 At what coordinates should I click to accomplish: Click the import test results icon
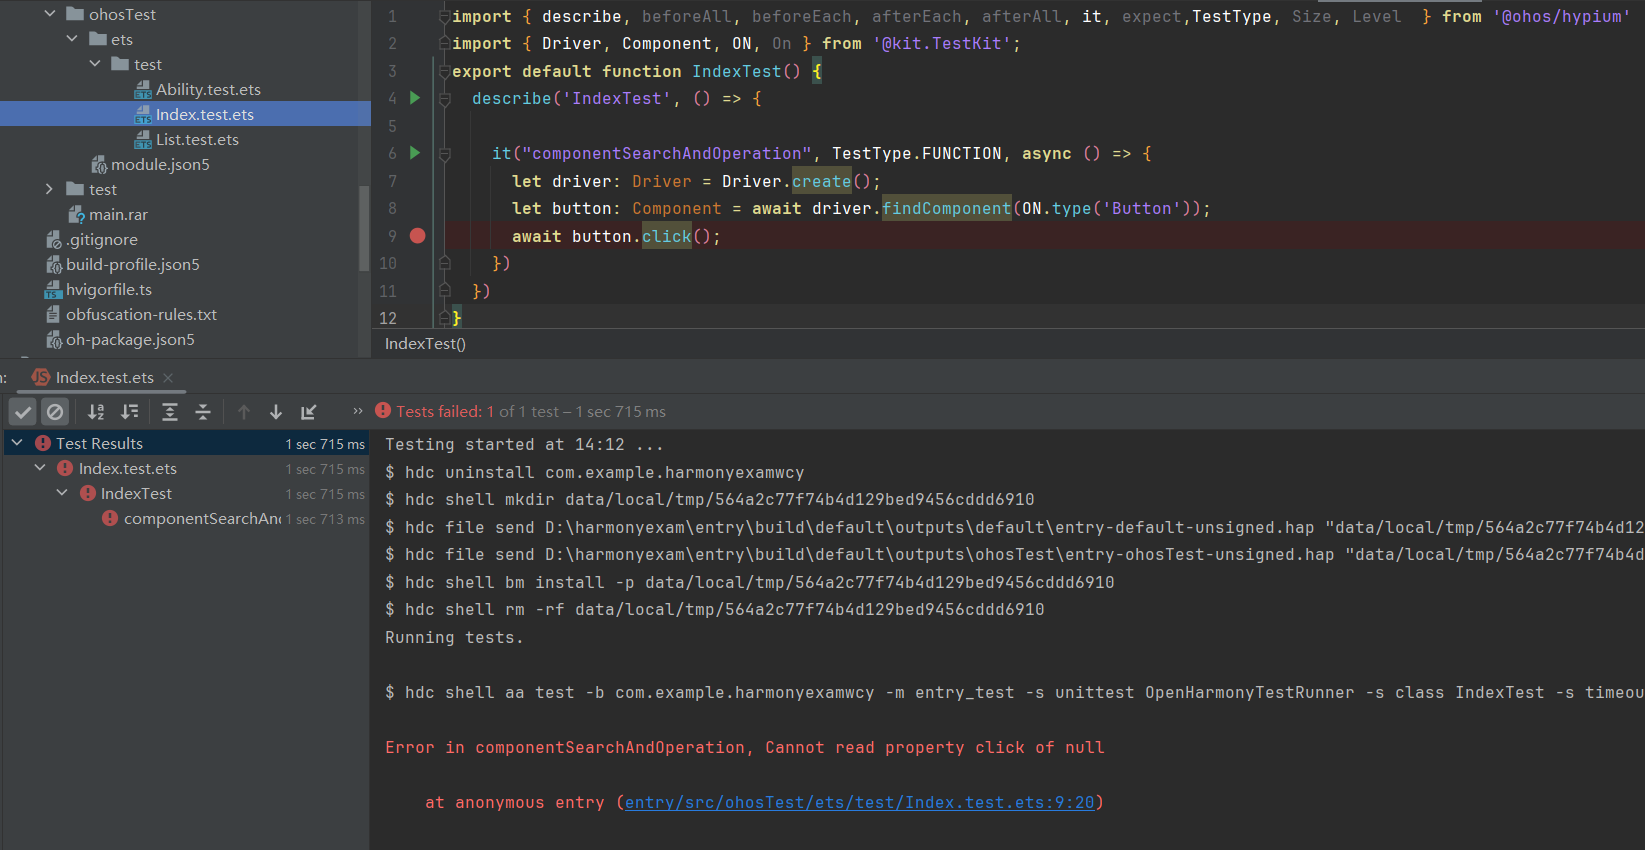click(x=309, y=412)
